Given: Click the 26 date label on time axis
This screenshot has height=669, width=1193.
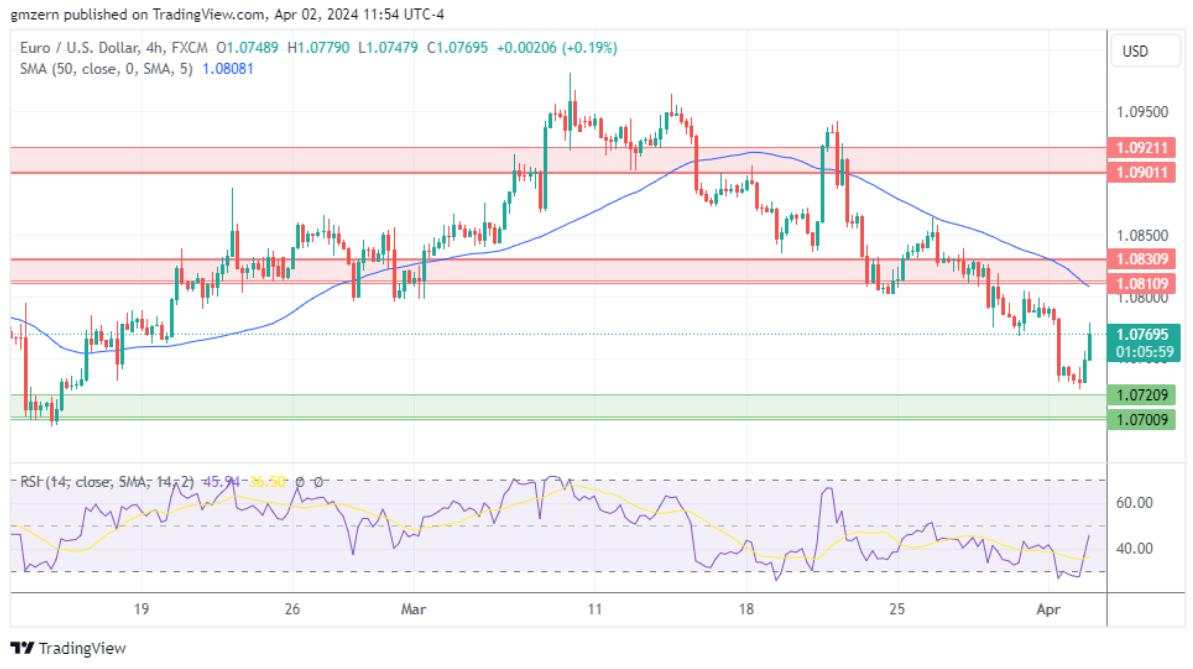Looking at the screenshot, I should point(292,610).
